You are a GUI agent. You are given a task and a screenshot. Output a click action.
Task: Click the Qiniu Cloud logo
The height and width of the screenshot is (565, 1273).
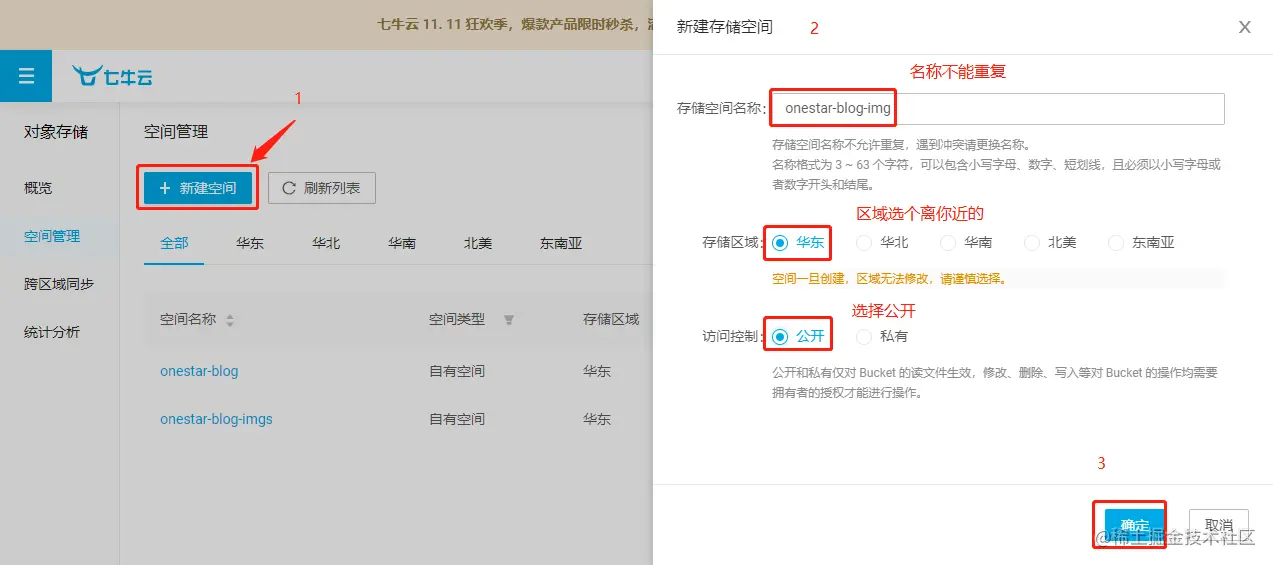click(111, 76)
